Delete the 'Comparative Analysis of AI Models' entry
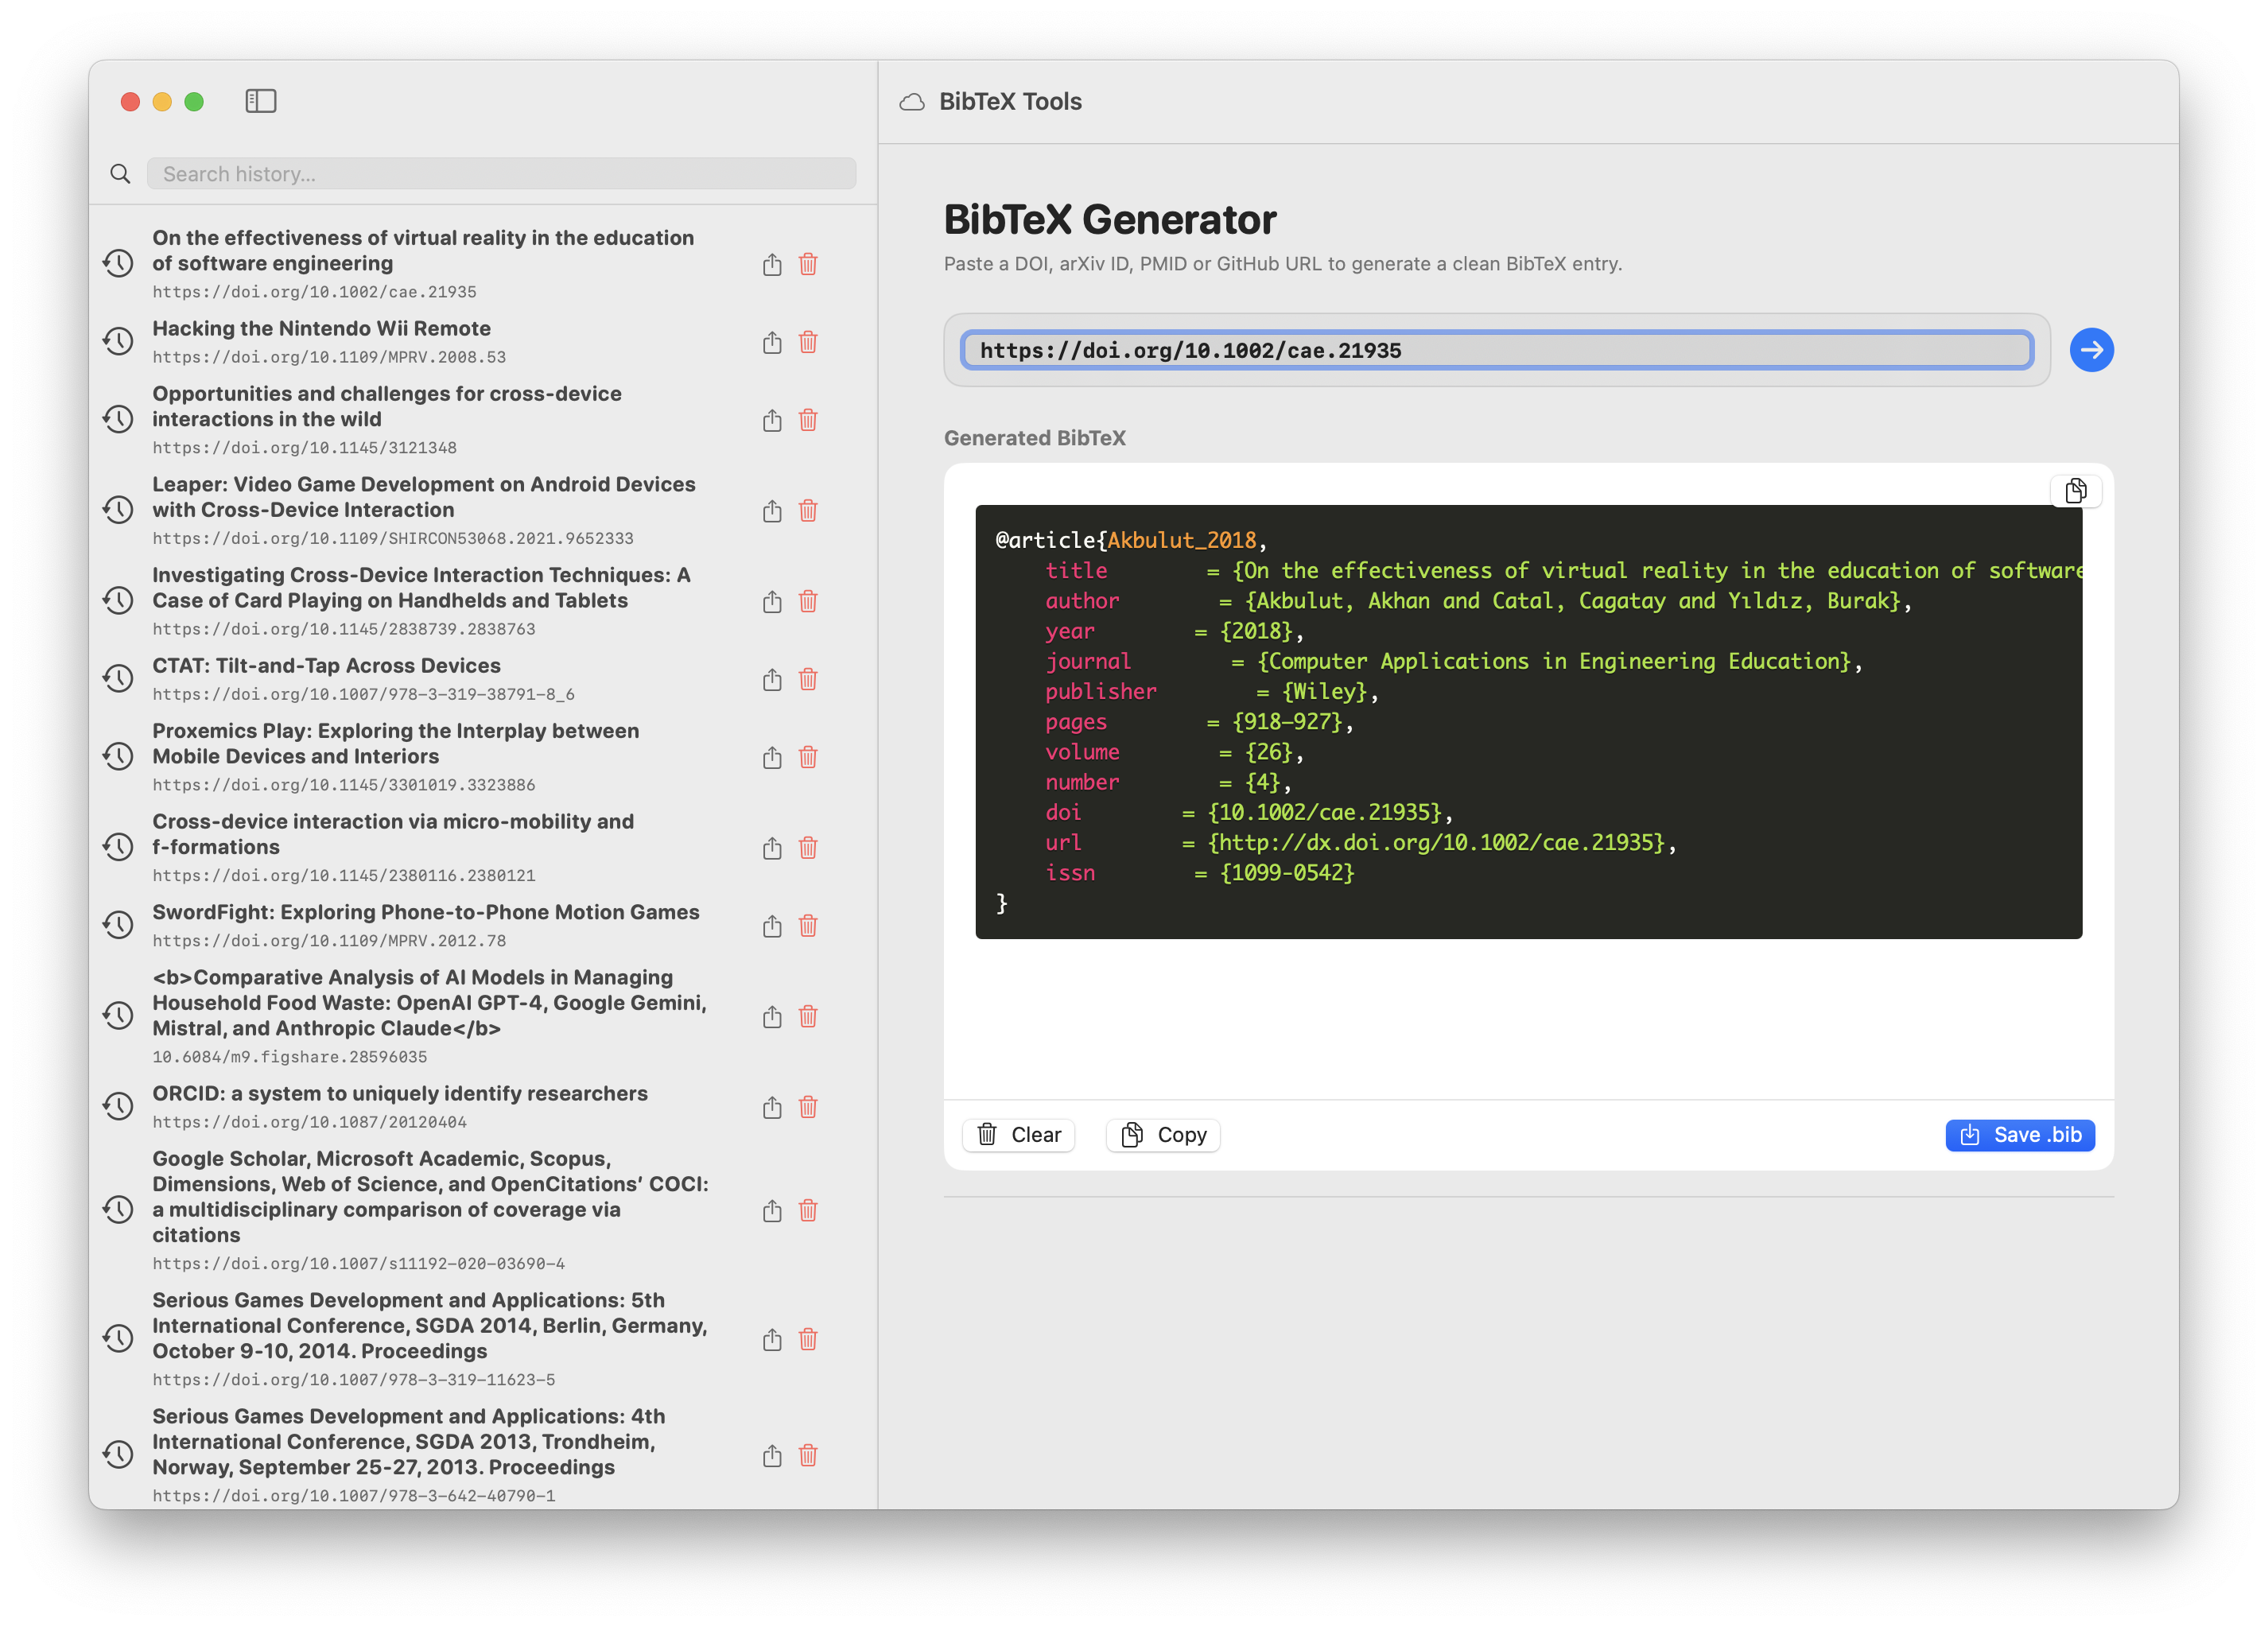The image size is (2268, 1627). [x=808, y=1016]
